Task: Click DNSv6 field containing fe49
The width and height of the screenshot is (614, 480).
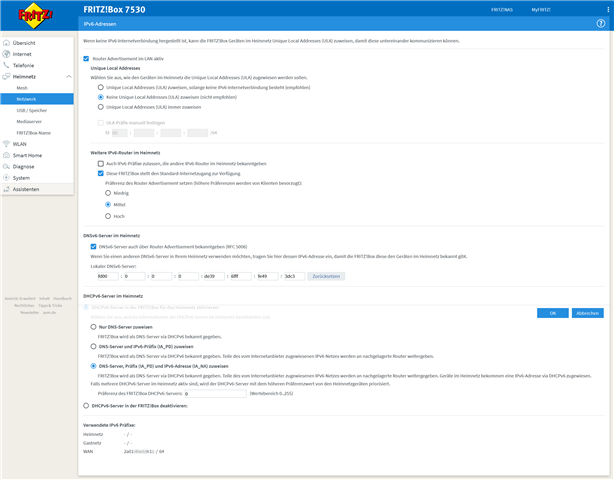Action: 268,276
